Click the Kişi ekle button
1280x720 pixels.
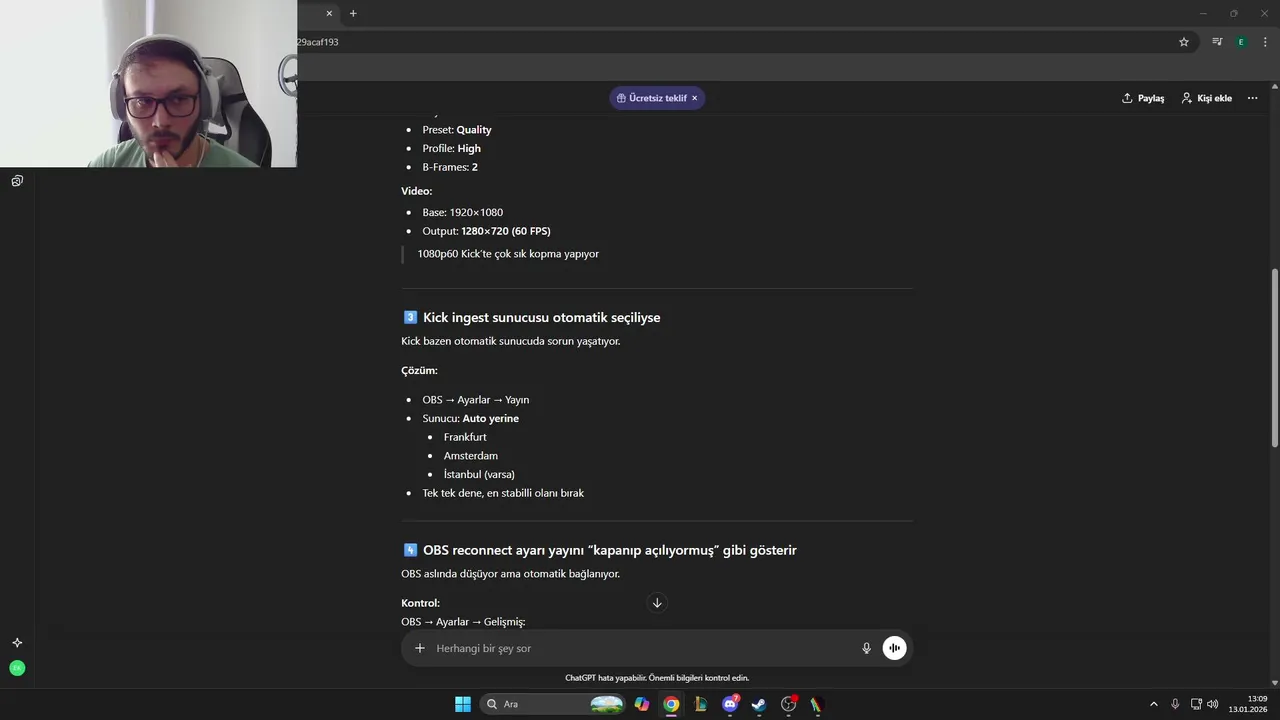(x=1206, y=98)
